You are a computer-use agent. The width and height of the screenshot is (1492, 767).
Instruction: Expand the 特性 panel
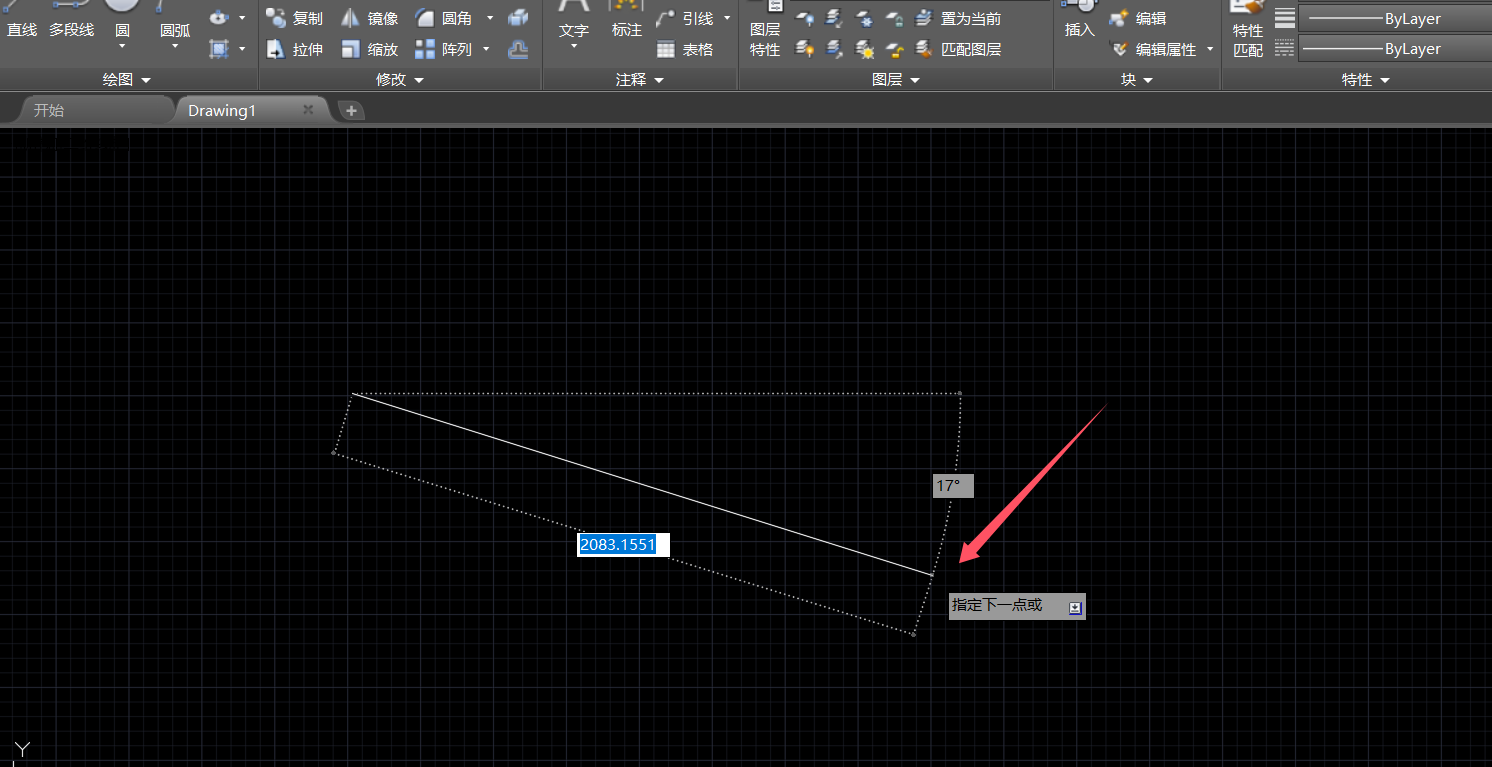pyautogui.click(x=1366, y=80)
